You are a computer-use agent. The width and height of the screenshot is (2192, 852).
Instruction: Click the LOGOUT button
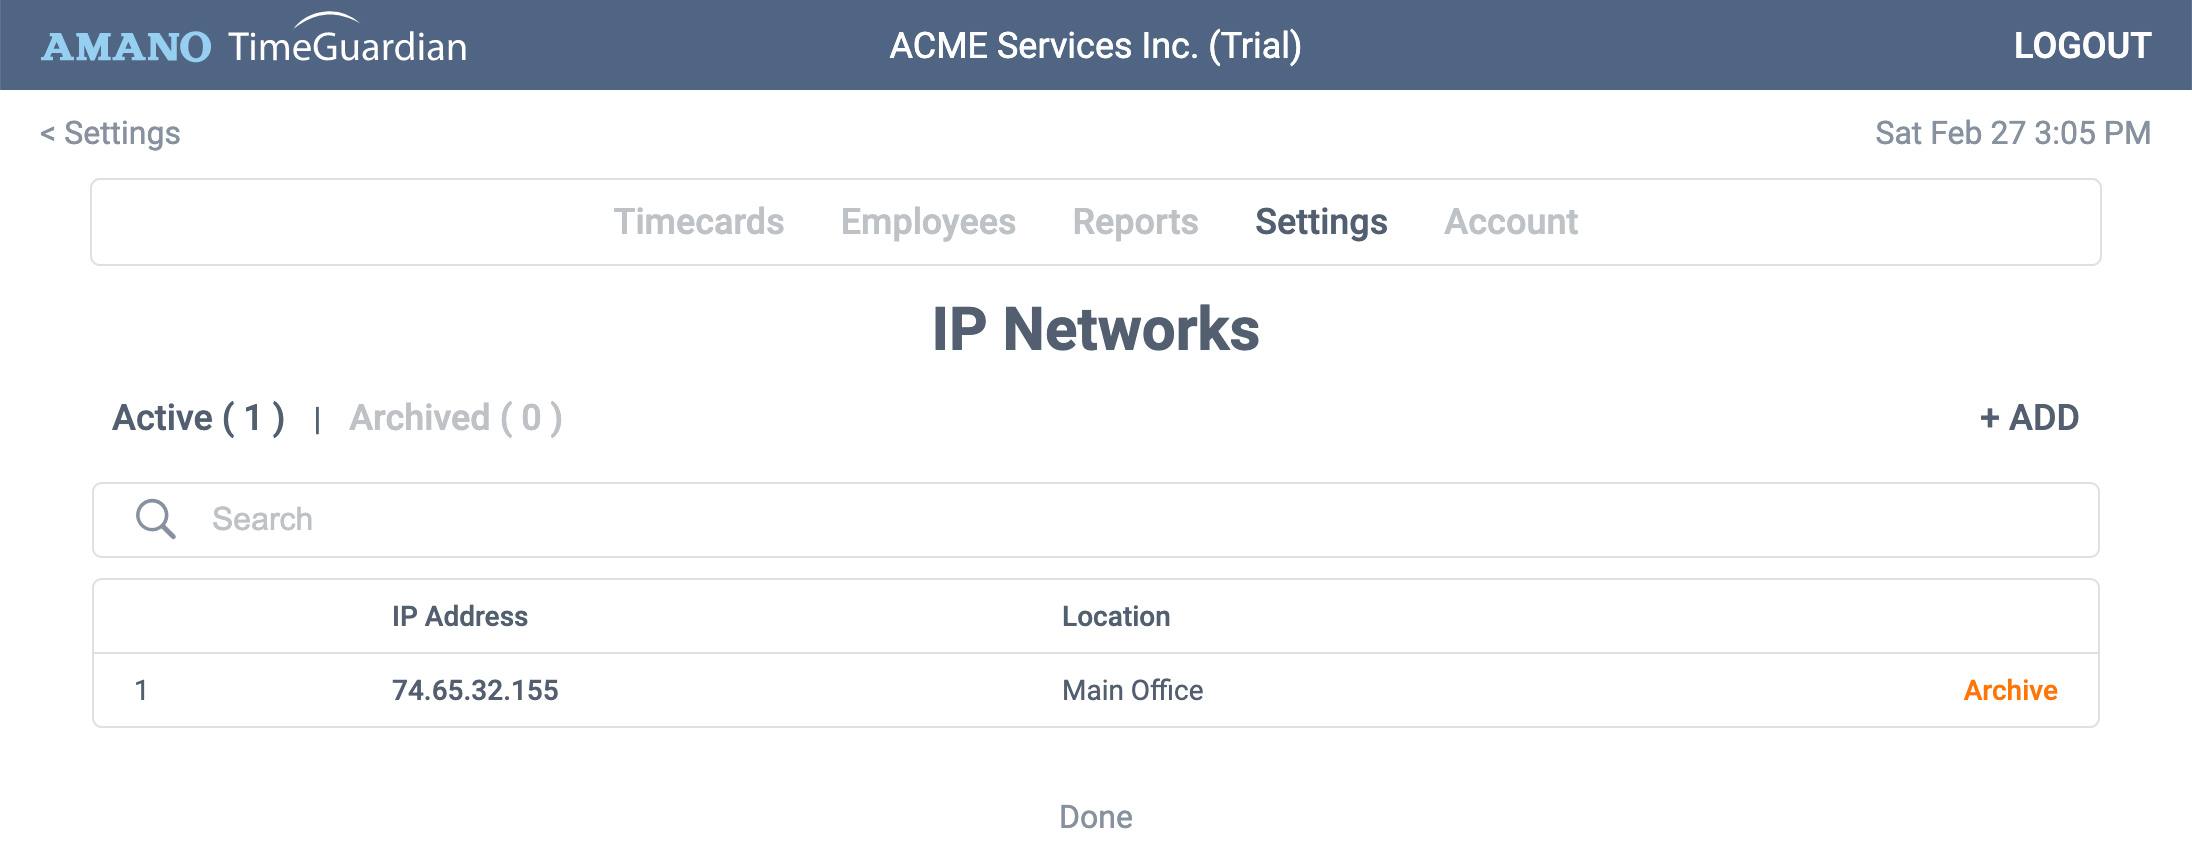click(x=2082, y=45)
